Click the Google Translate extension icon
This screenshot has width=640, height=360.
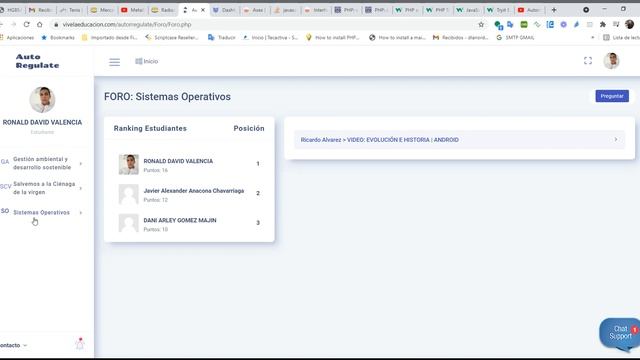pyautogui.click(x=510, y=24)
